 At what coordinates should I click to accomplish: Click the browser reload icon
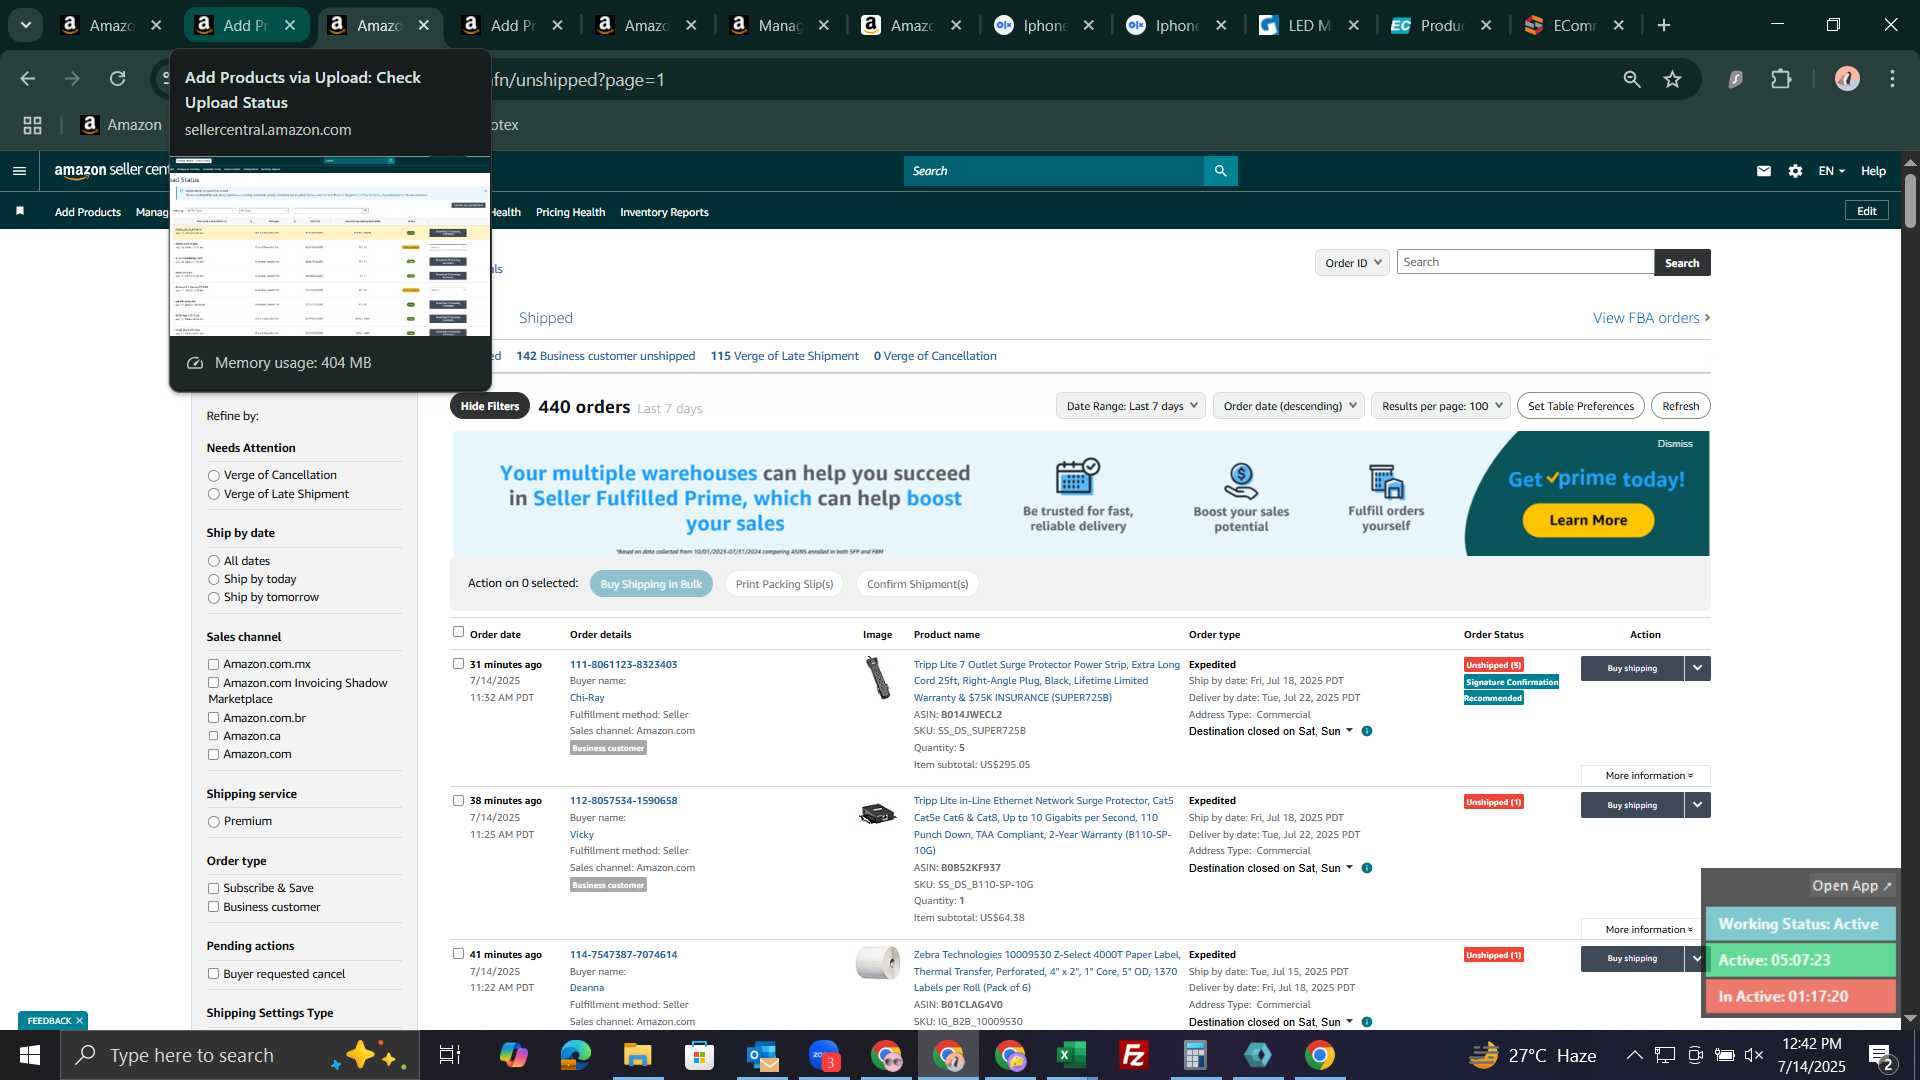[118, 78]
